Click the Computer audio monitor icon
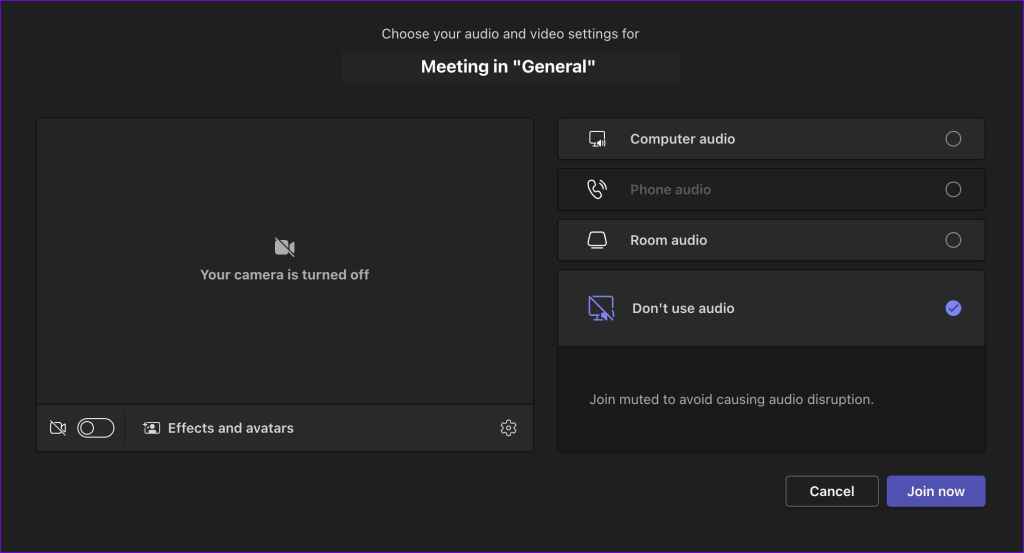 click(597, 139)
